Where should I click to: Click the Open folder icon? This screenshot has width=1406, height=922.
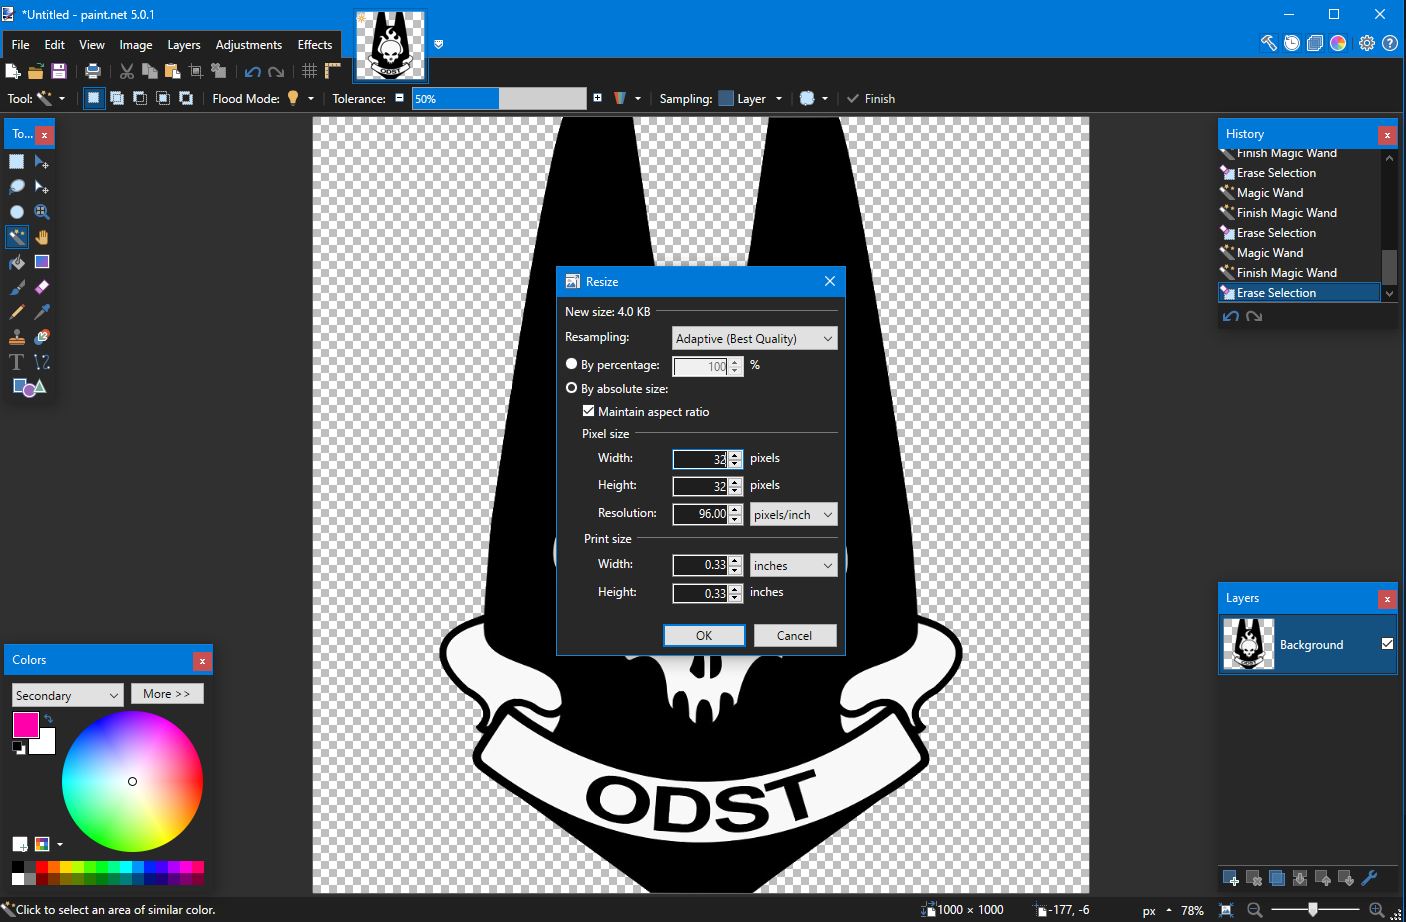coord(36,71)
